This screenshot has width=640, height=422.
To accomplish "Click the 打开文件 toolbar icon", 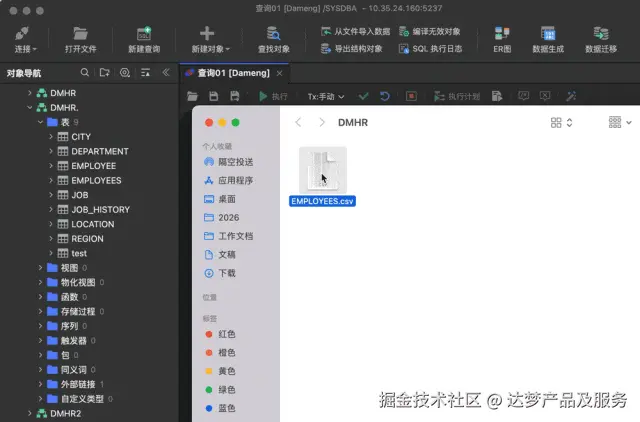I will click(x=80, y=40).
